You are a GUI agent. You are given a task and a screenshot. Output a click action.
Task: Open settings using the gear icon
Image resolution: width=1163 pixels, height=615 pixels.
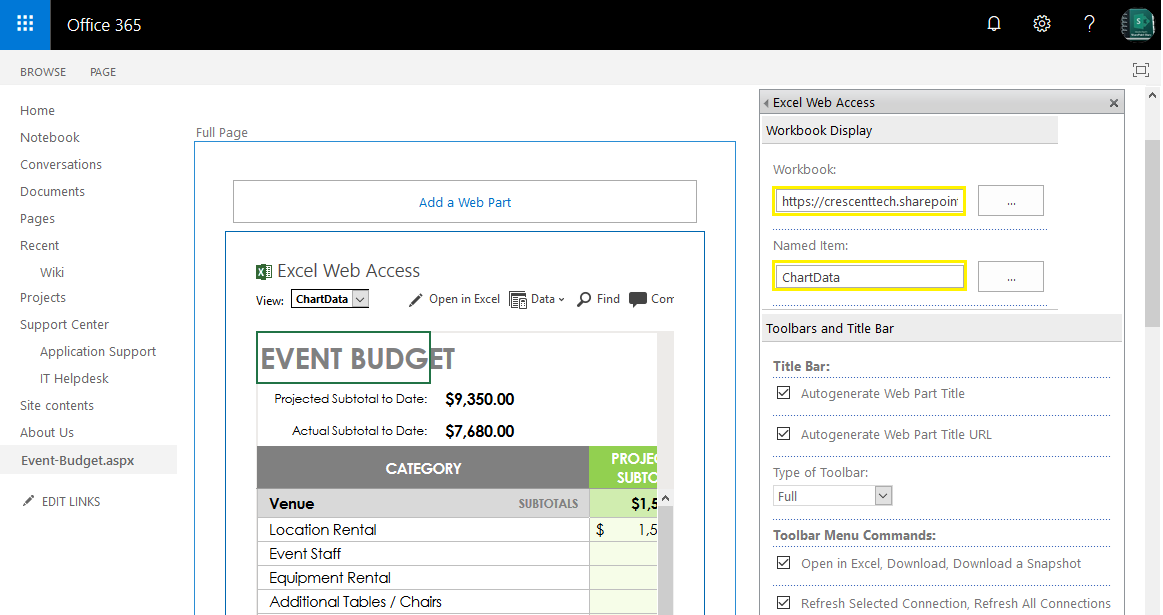point(1041,23)
